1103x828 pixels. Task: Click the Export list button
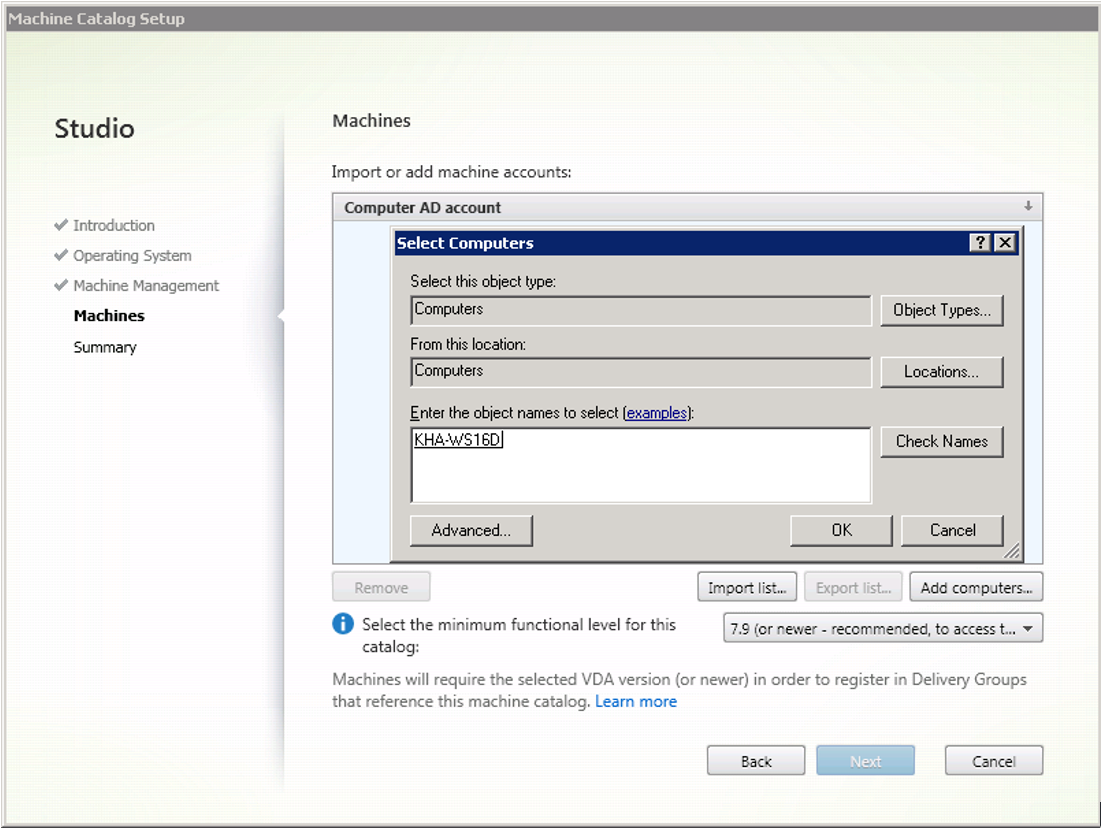click(853, 587)
